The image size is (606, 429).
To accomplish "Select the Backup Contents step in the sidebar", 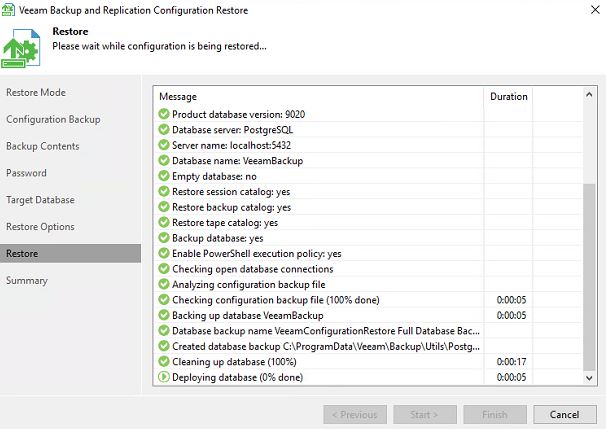I will [43, 146].
